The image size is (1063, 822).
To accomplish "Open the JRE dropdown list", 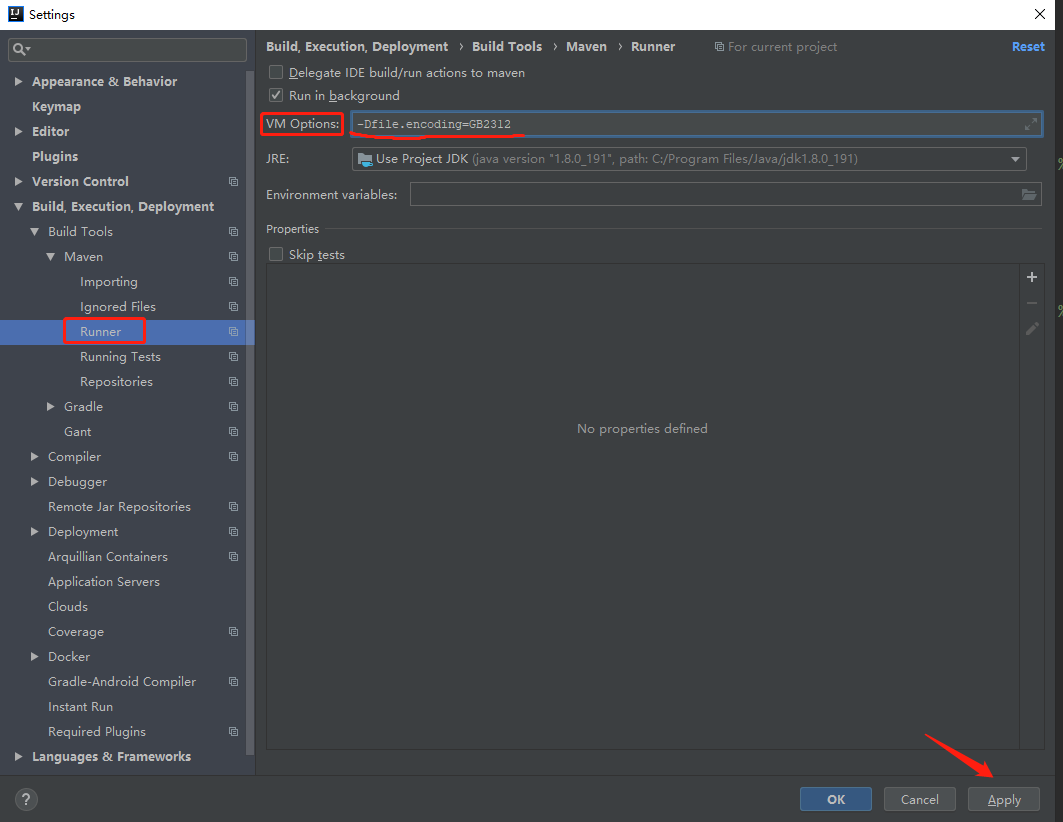I will (x=1015, y=159).
